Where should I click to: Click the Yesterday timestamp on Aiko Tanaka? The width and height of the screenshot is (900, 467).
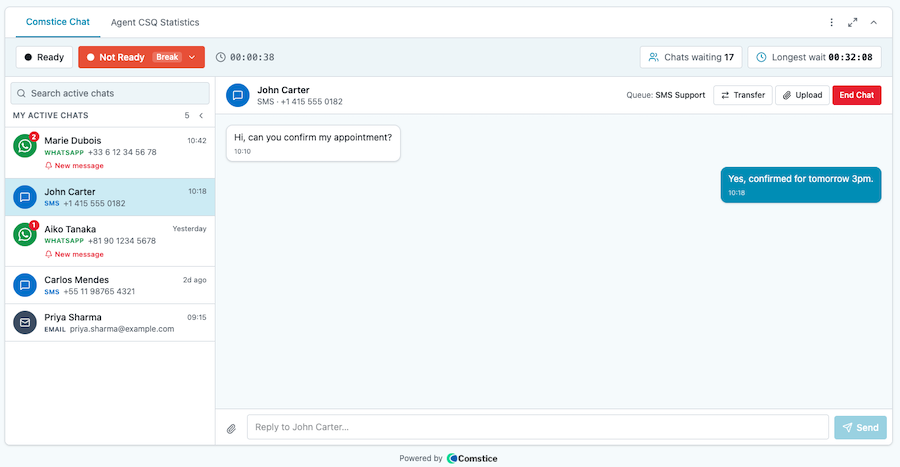(189, 228)
